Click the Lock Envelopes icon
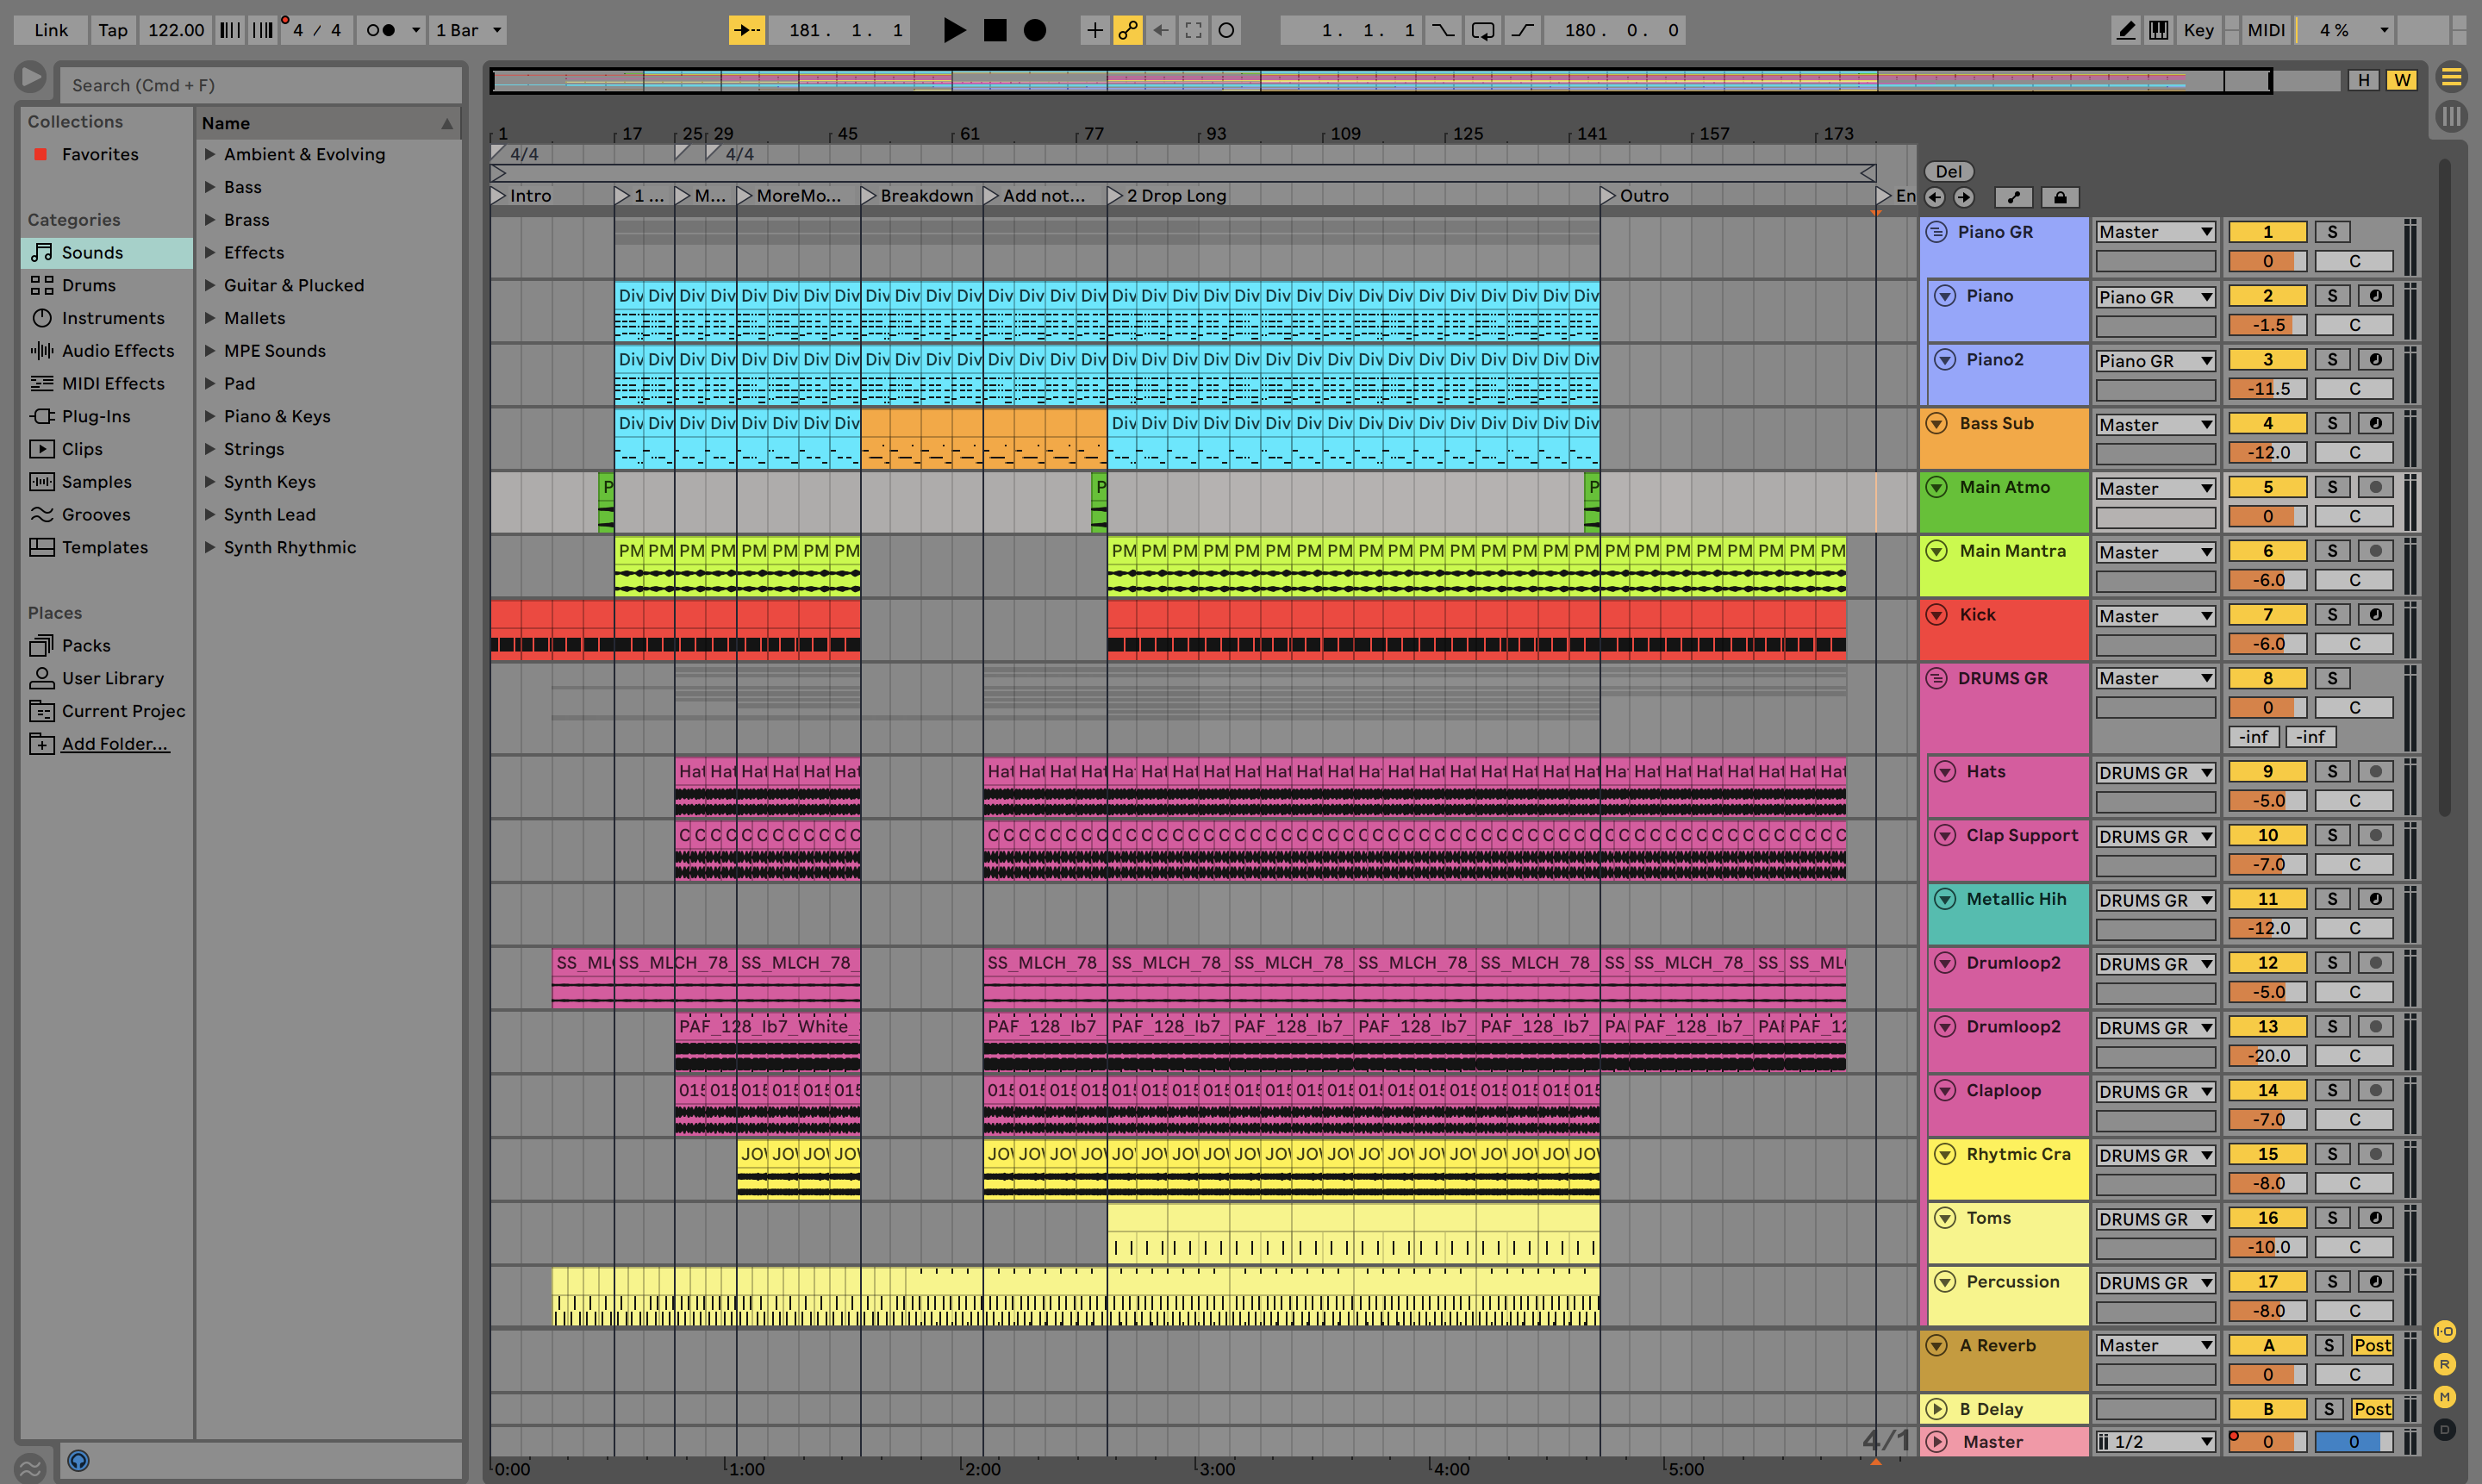This screenshot has height=1484, width=2482. [x=2060, y=197]
